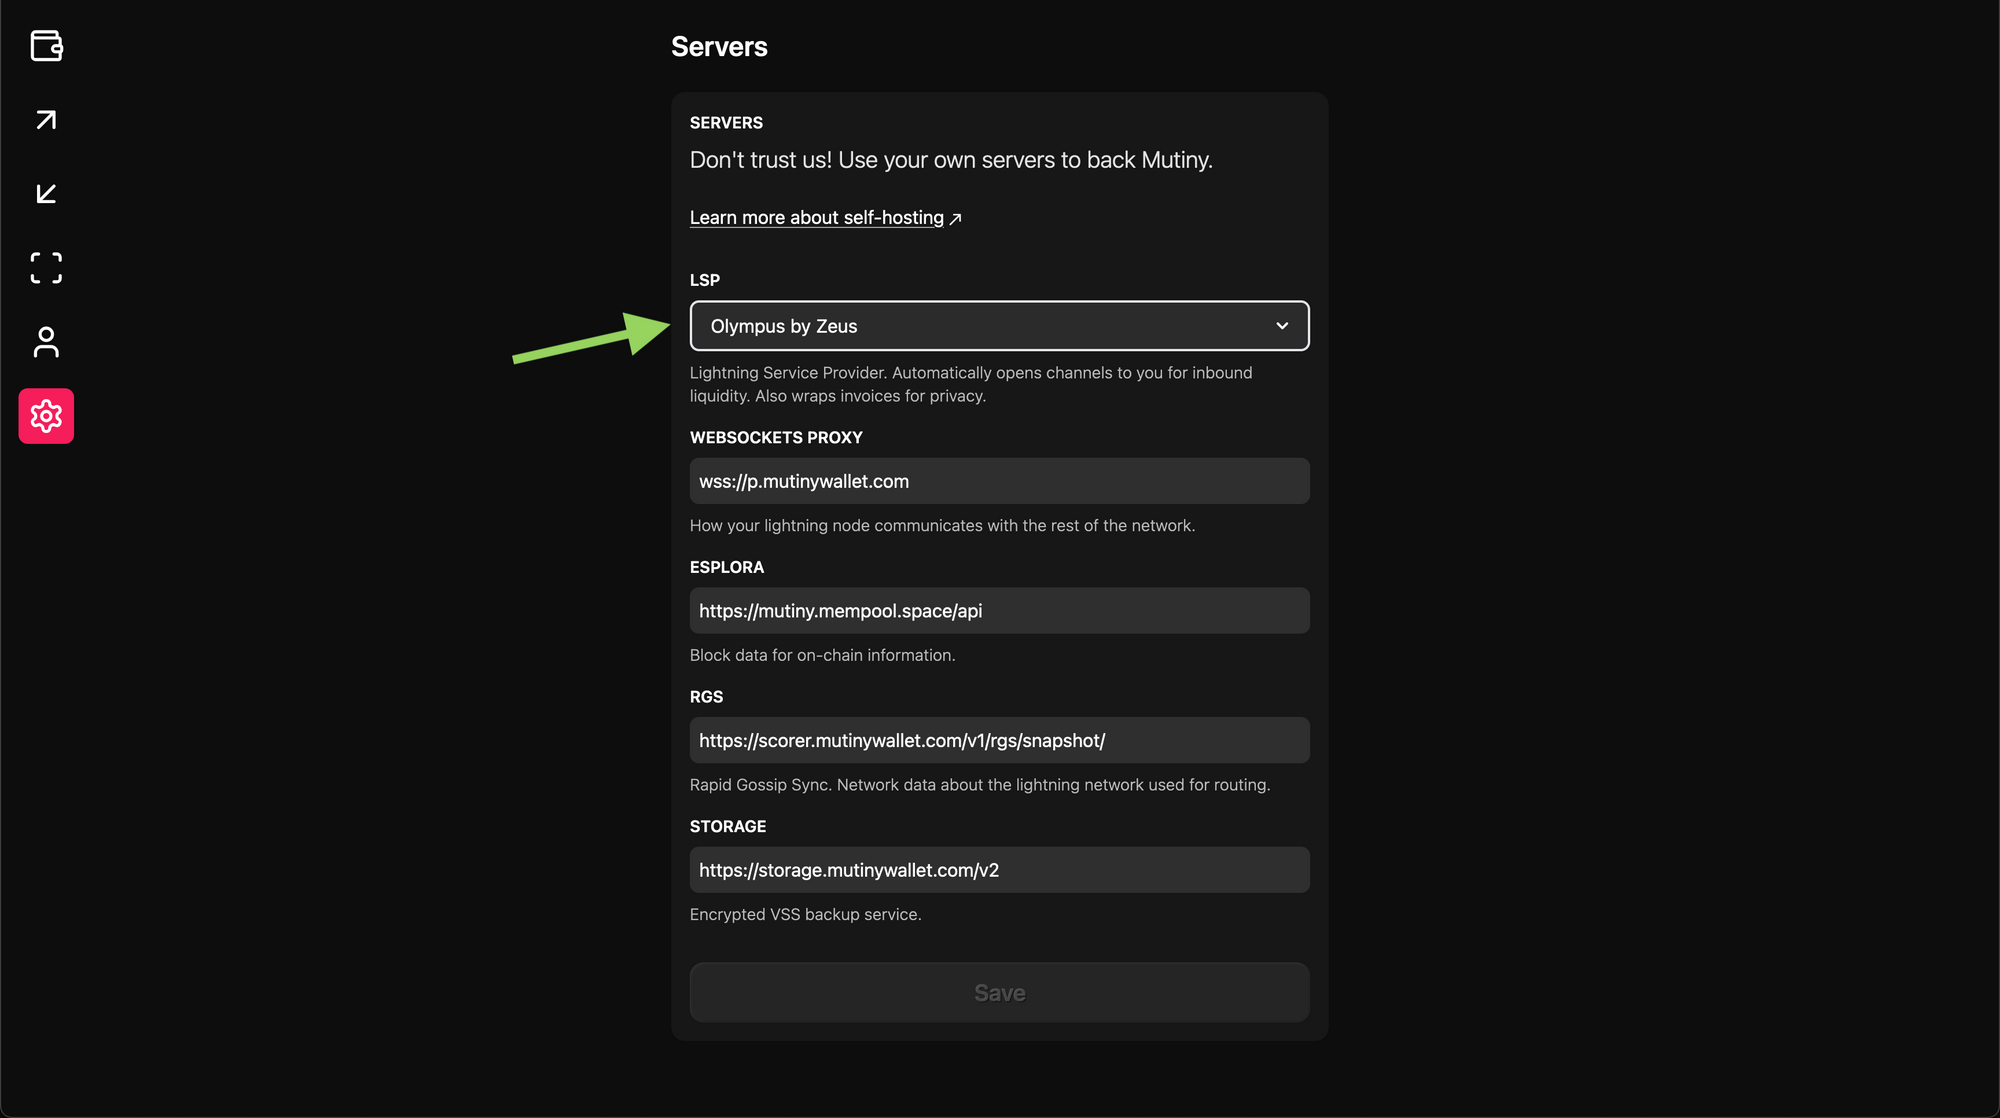Click the Receive arrow icon in sidebar
The image size is (2000, 1118).
(x=46, y=194)
